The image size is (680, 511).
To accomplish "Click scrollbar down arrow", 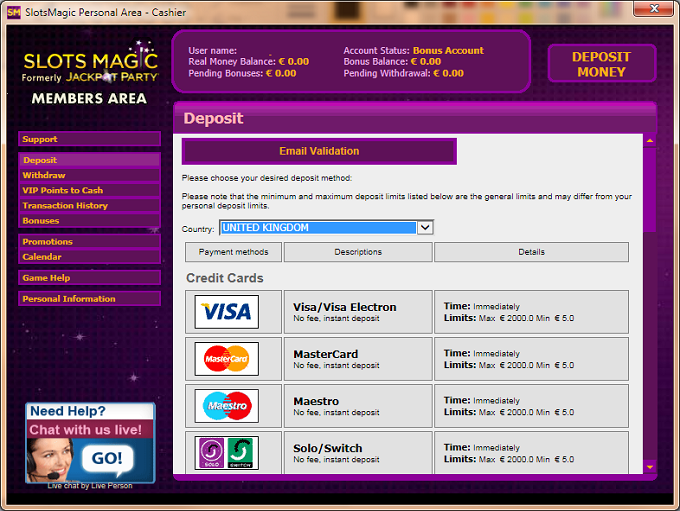I will coord(650,467).
